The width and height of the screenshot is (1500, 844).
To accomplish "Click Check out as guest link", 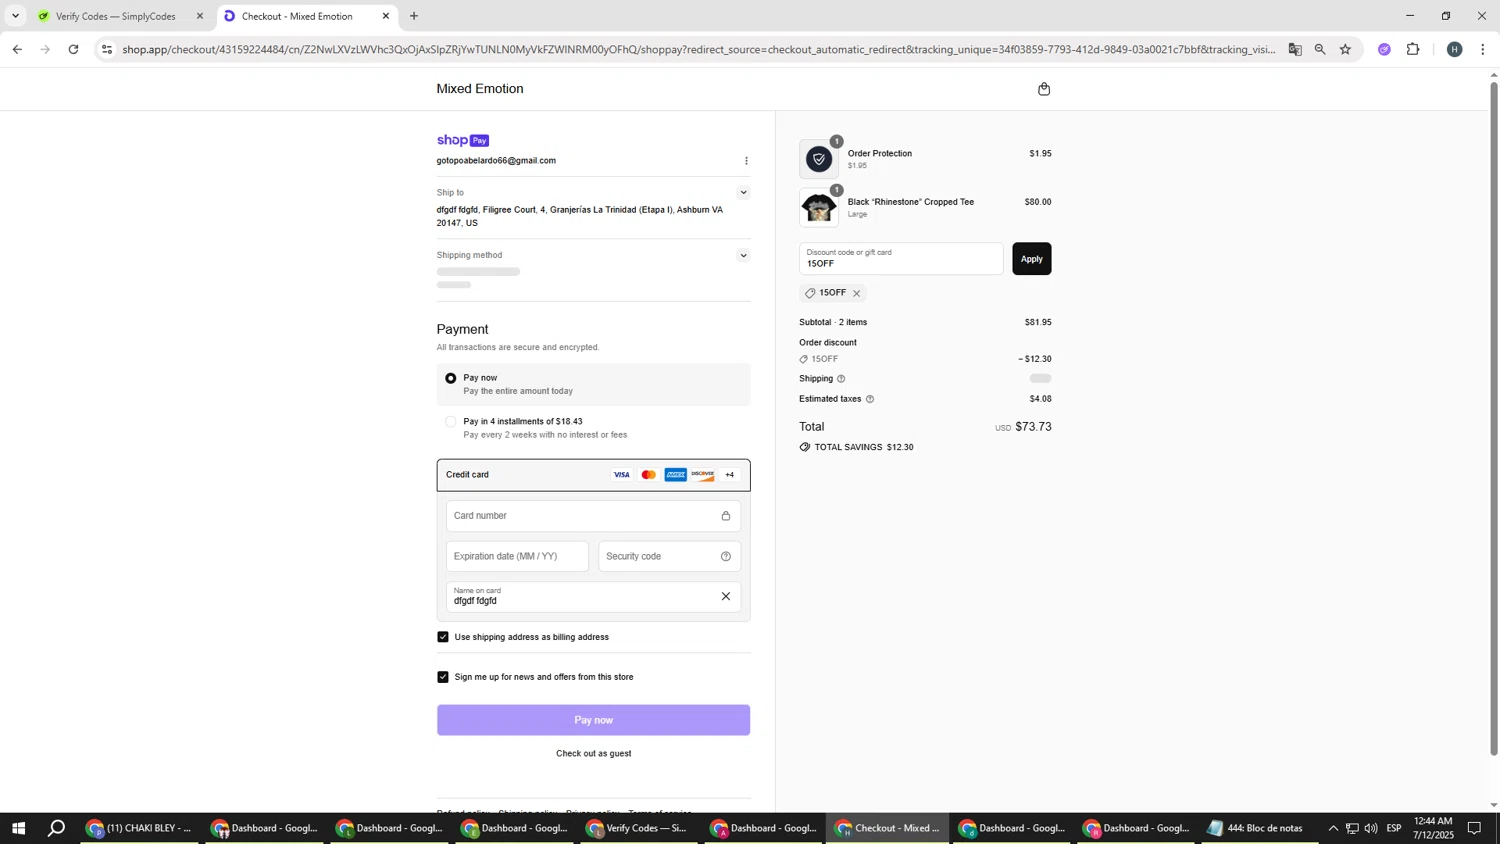I will 593,754.
